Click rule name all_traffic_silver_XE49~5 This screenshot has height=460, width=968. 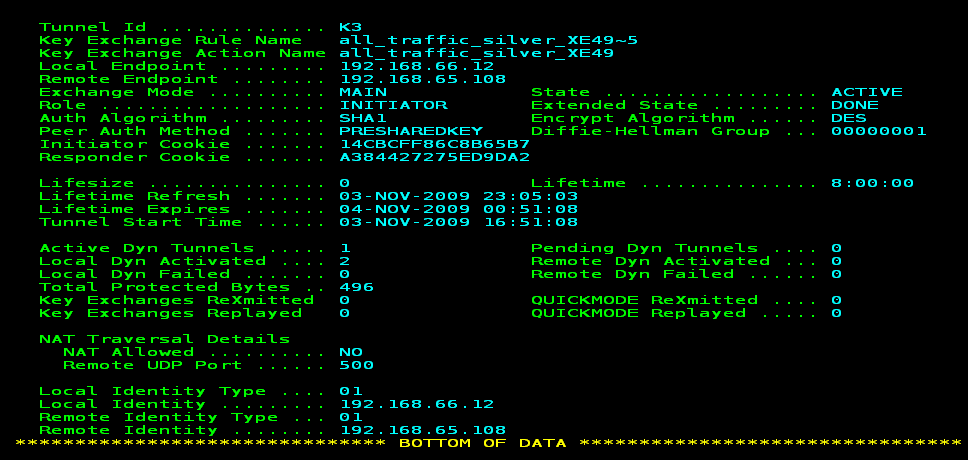[x=488, y=41]
